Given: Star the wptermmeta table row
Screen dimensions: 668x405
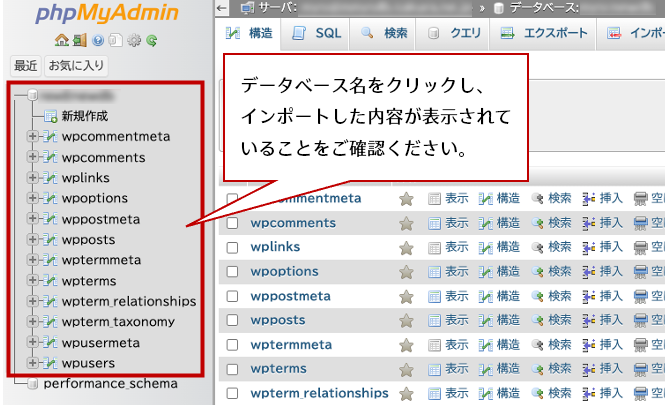Looking at the screenshot, I should [x=406, y=345].
